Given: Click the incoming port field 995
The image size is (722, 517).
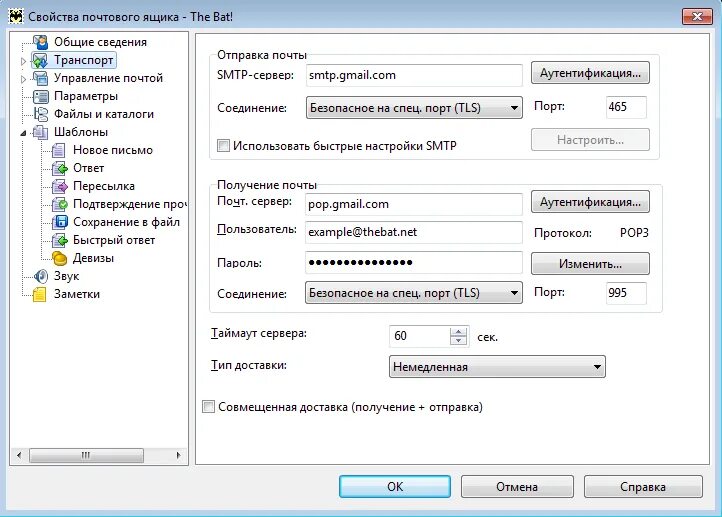Looking at the screenshot, I should 626,293.
